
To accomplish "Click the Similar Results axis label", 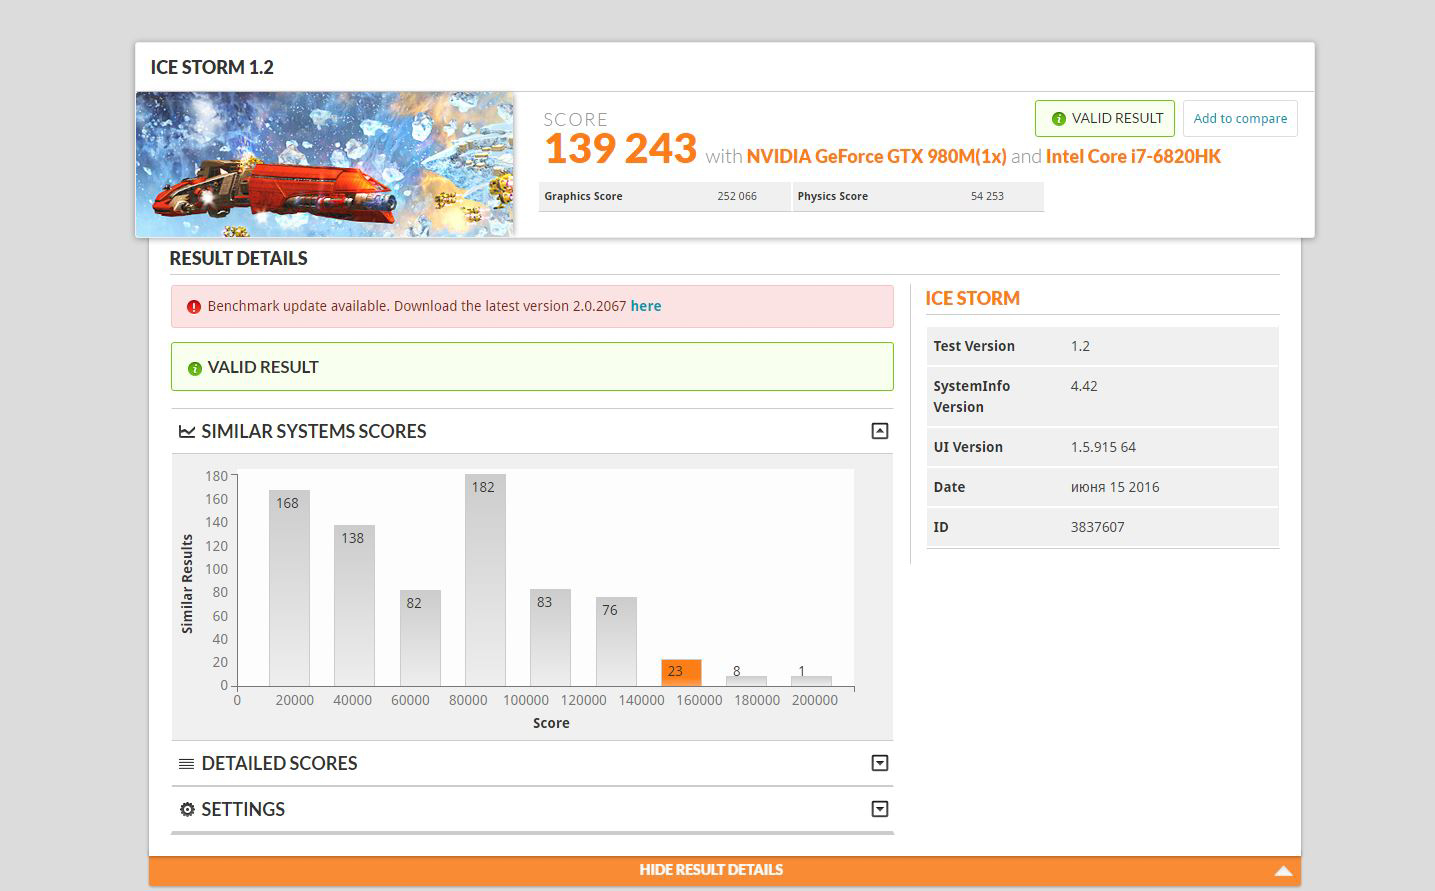I will [x=187, y=584].
